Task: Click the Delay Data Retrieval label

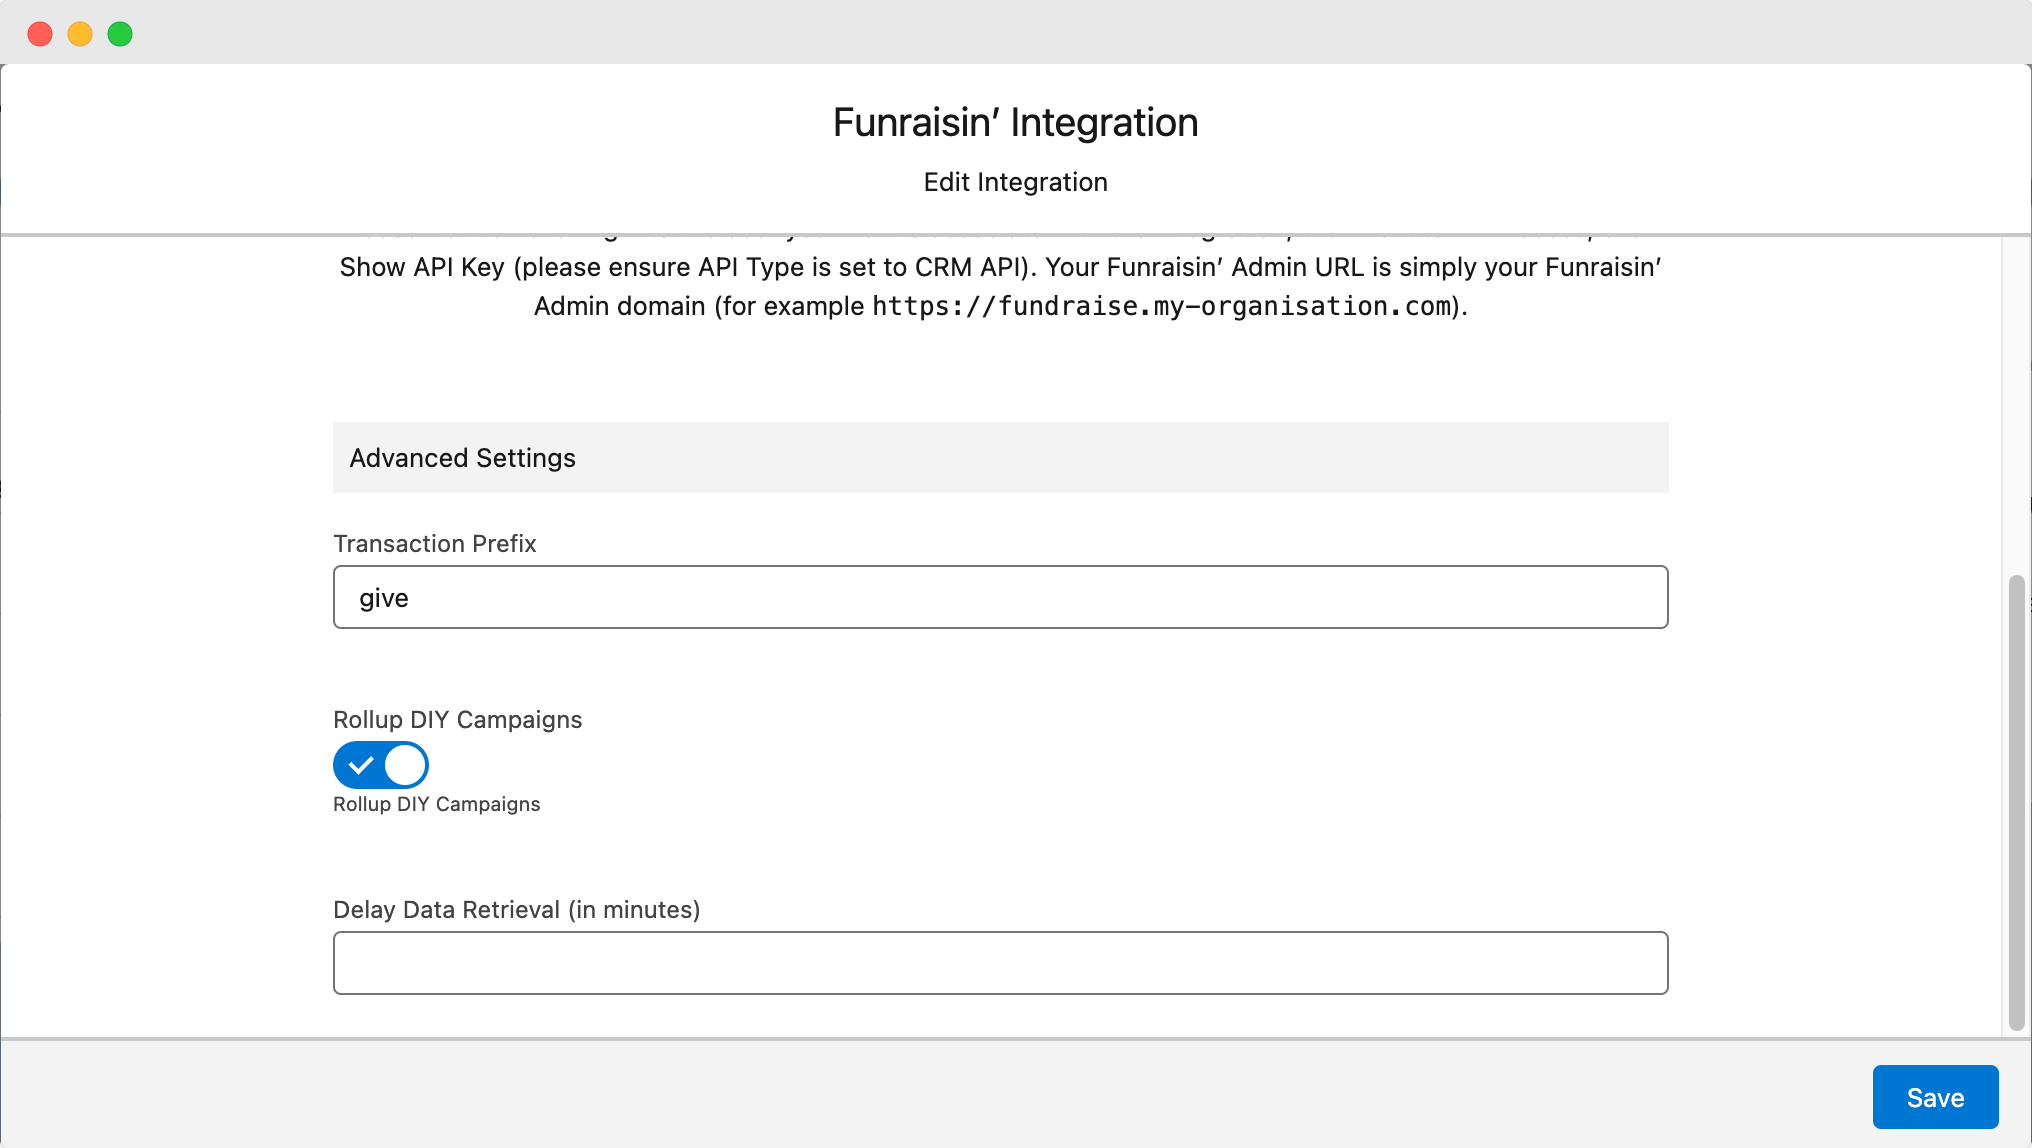Action: [x=516, y=910]
